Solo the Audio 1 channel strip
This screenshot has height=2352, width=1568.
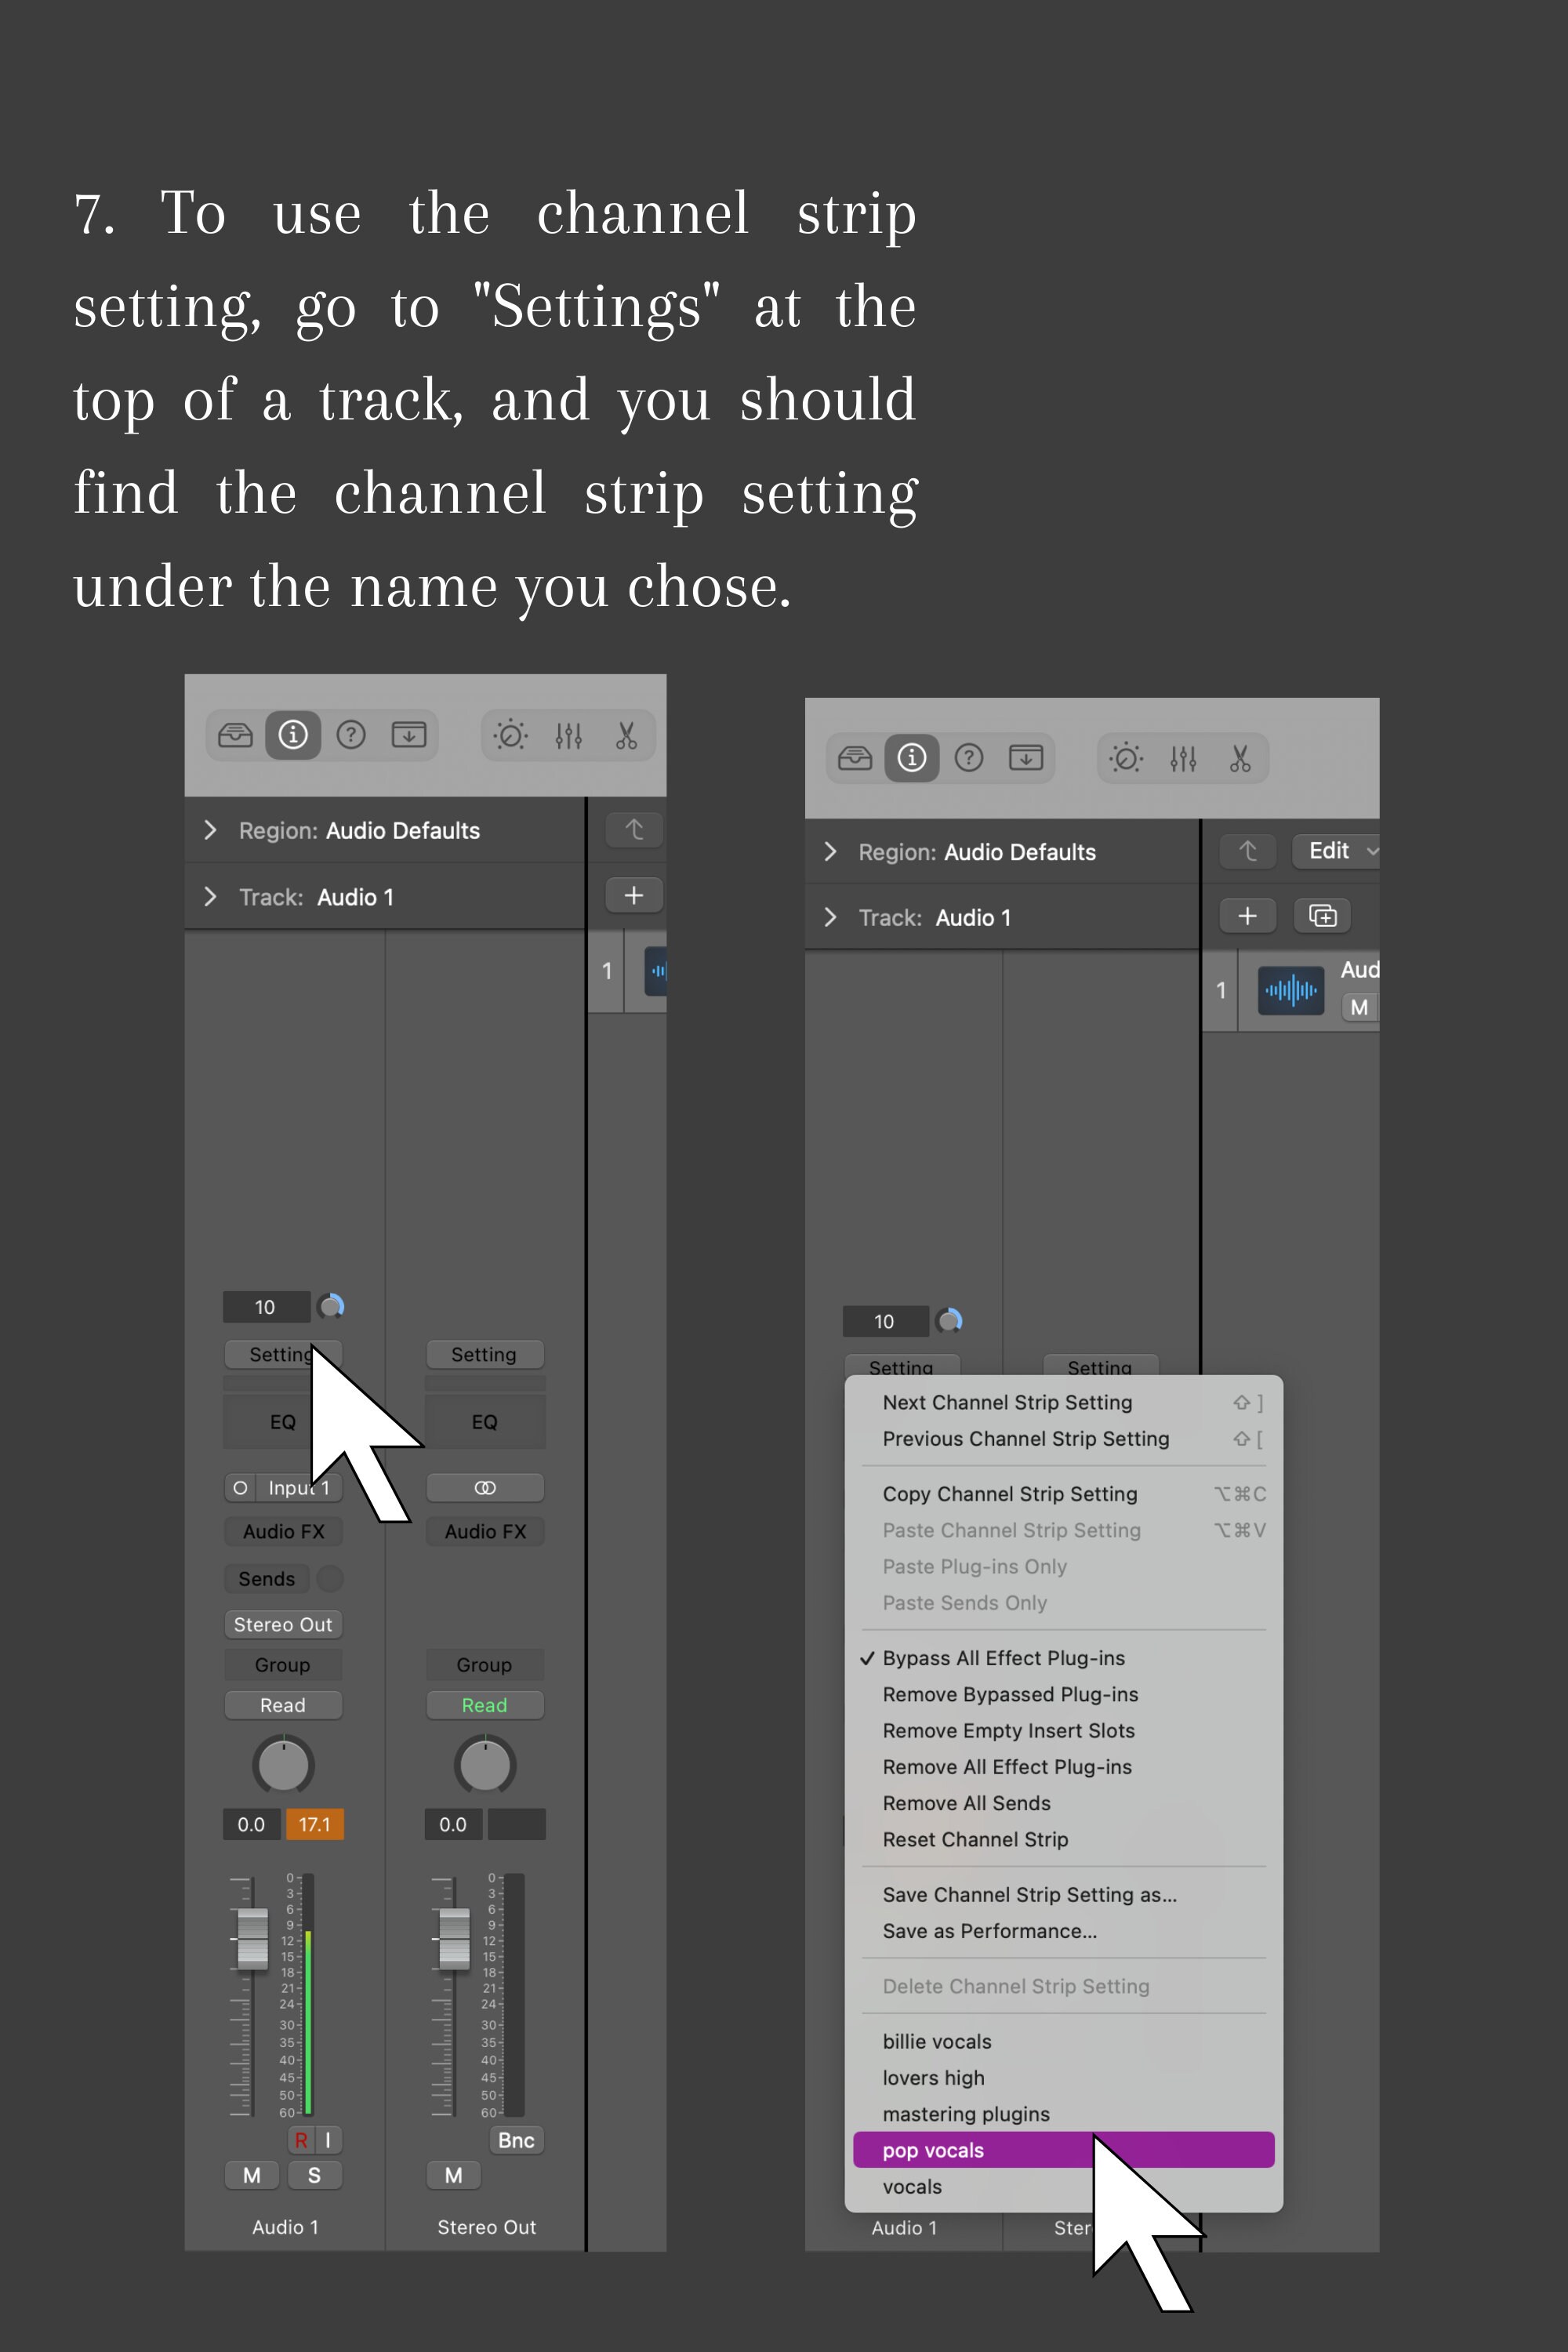point(315,2174)
